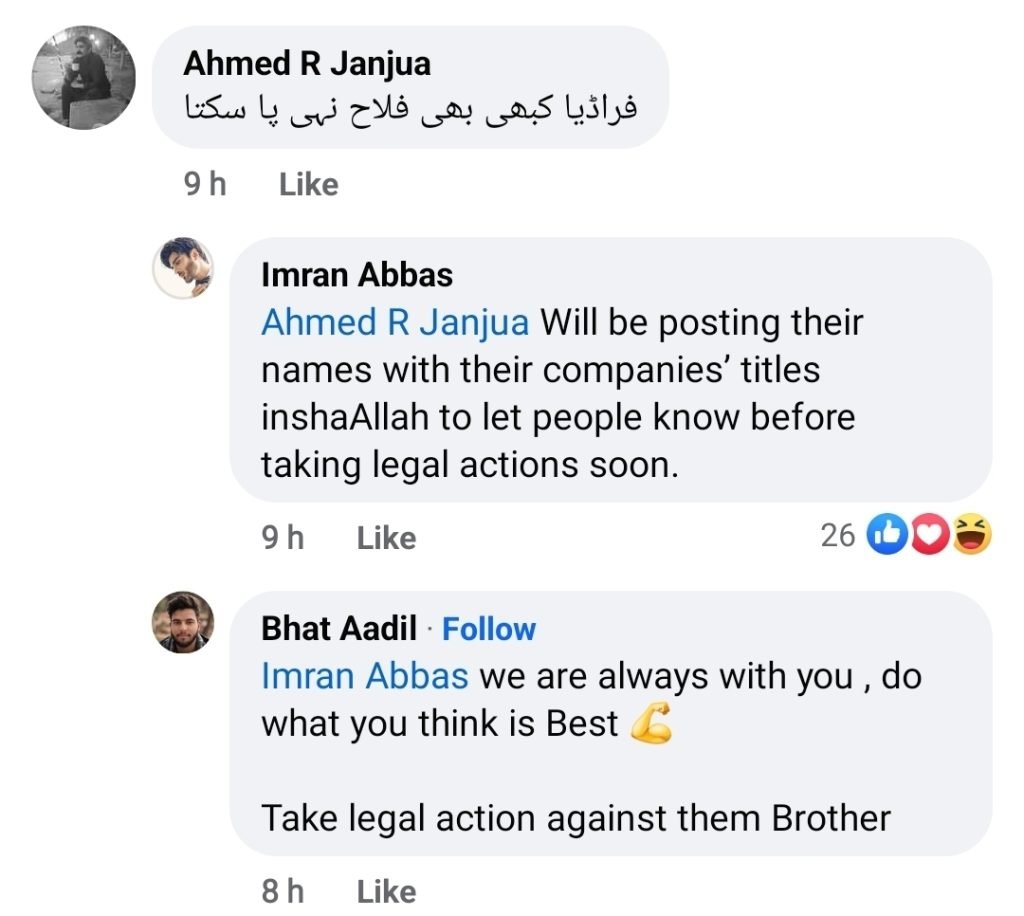Open Ahmed R Janjua's profile picture
Viewport: 1024px width, 916px height.
(84, 77)
